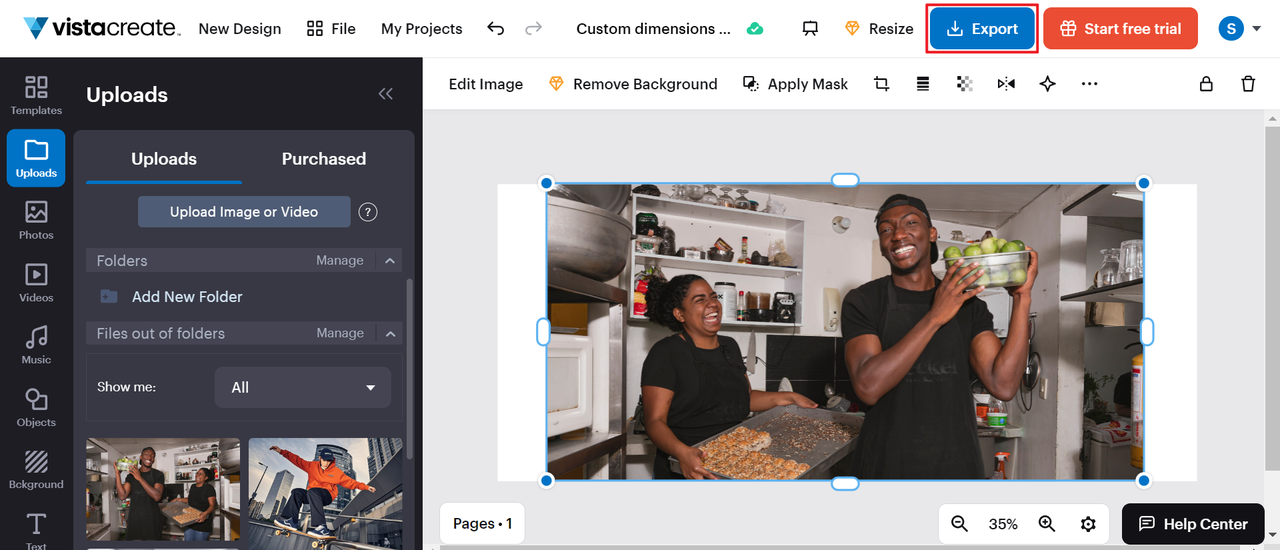This screenshot has width=1280, height=550.
Task: Click the bottom-right corner handle of image
Action: pyautogui.click(x=1144, y=481)
